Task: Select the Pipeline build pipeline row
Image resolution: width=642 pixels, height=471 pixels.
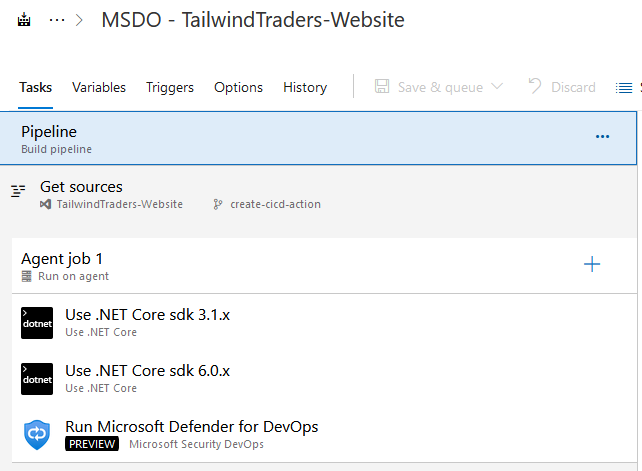Action: (x=318, y=138)
